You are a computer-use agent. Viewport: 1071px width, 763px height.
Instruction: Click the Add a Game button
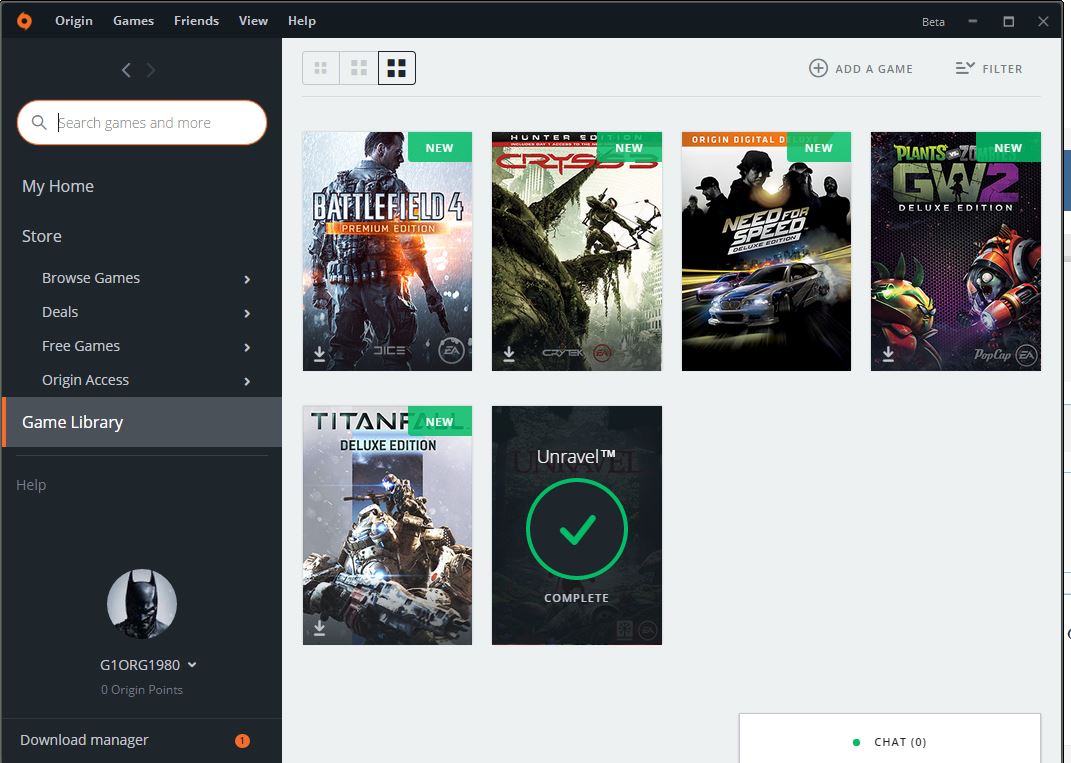tap(861, 69)
